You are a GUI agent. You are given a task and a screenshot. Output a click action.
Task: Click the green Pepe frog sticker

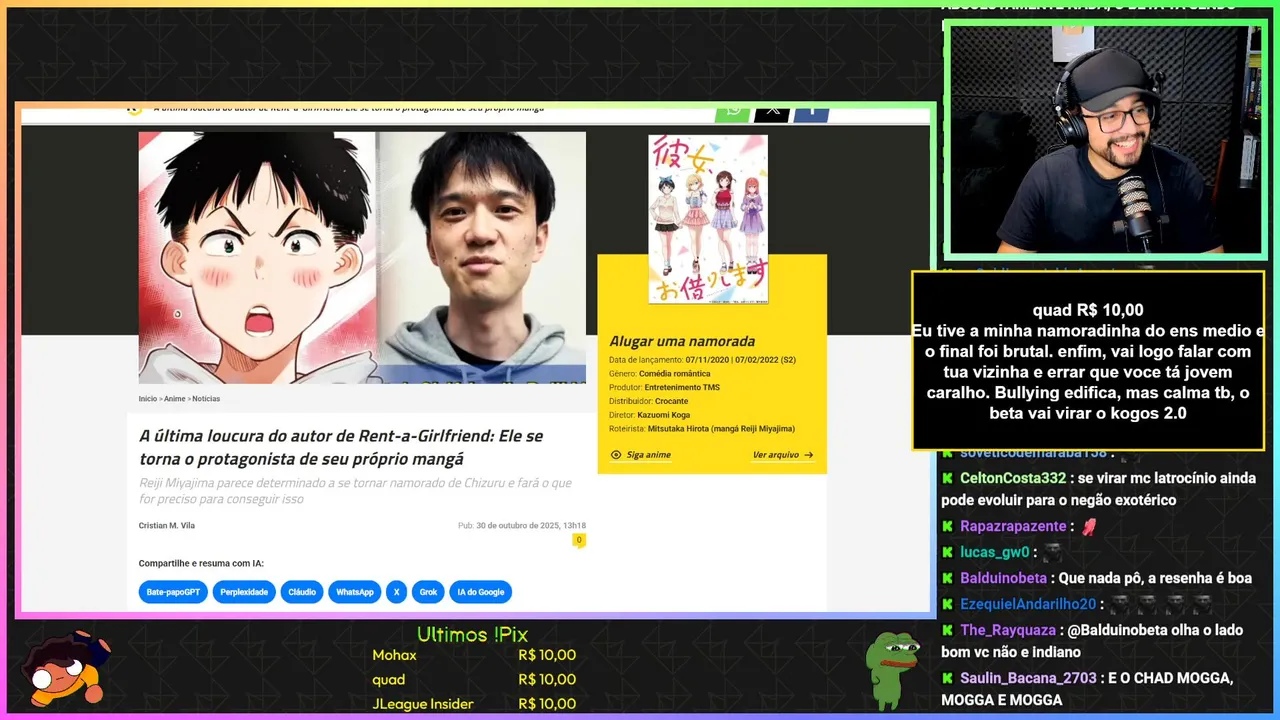(x=892, y=668)
